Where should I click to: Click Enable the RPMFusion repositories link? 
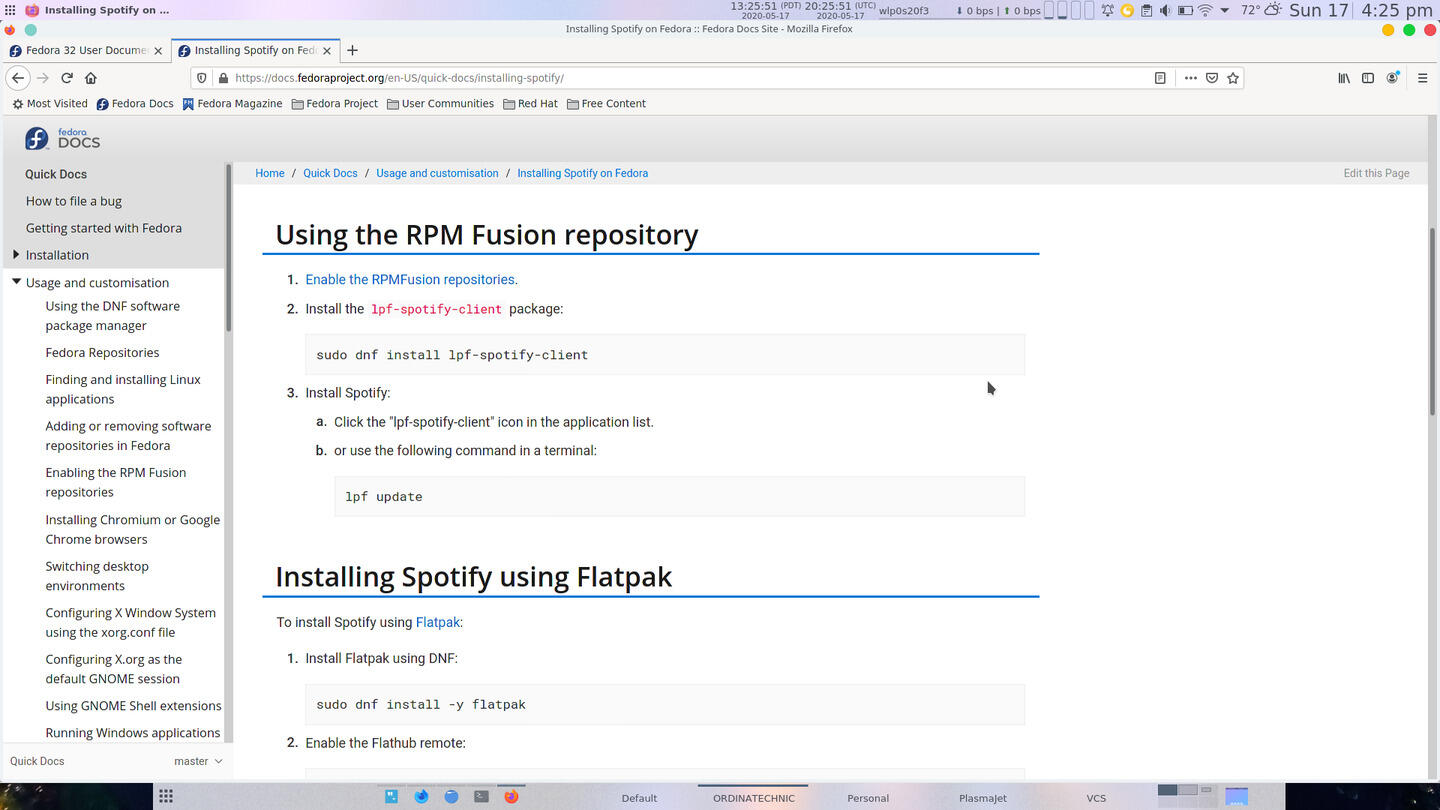point(410,280)
